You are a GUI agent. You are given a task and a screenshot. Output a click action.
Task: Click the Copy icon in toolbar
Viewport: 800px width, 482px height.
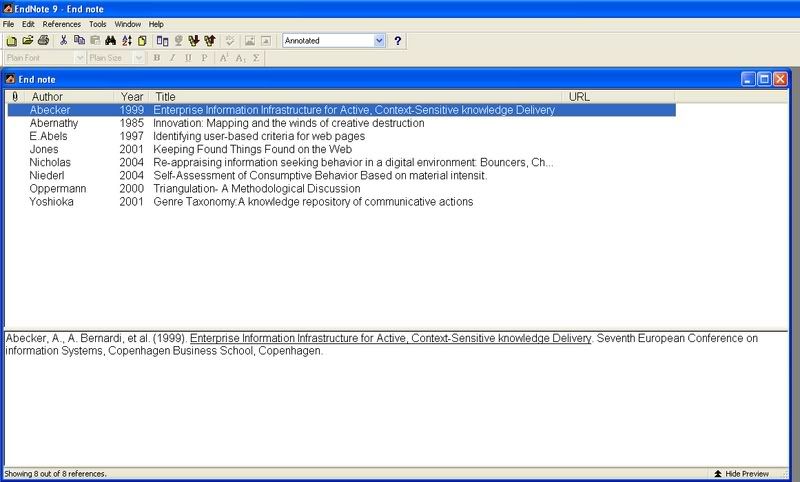click(x=79, y=41)
